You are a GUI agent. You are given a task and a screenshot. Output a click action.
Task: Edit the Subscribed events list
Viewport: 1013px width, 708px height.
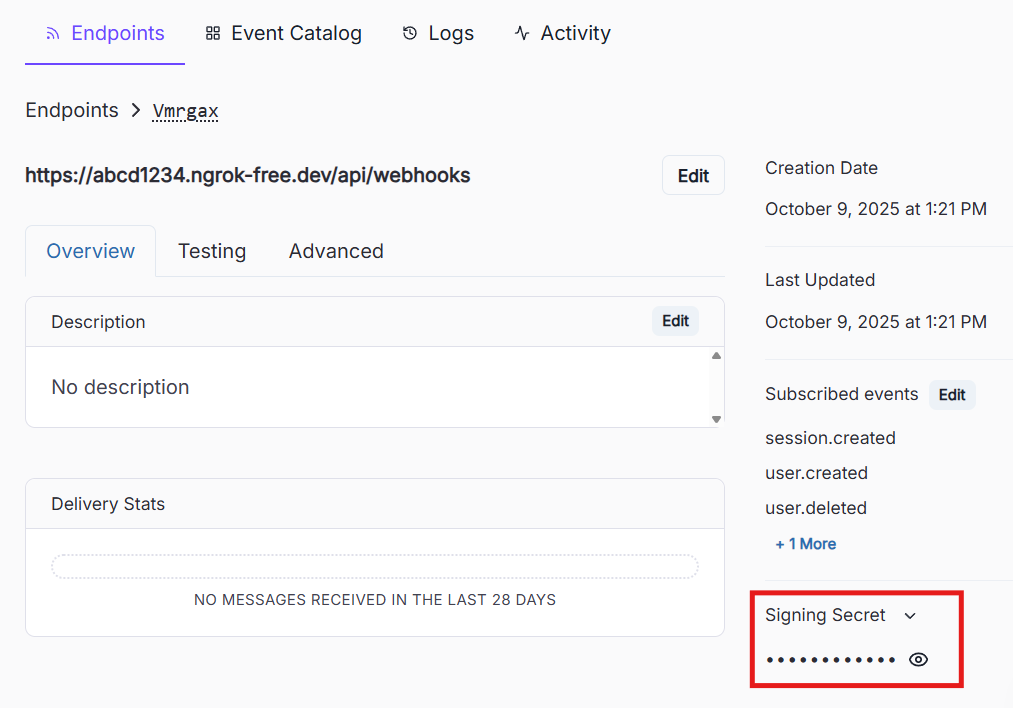click(x=952, y=395)
